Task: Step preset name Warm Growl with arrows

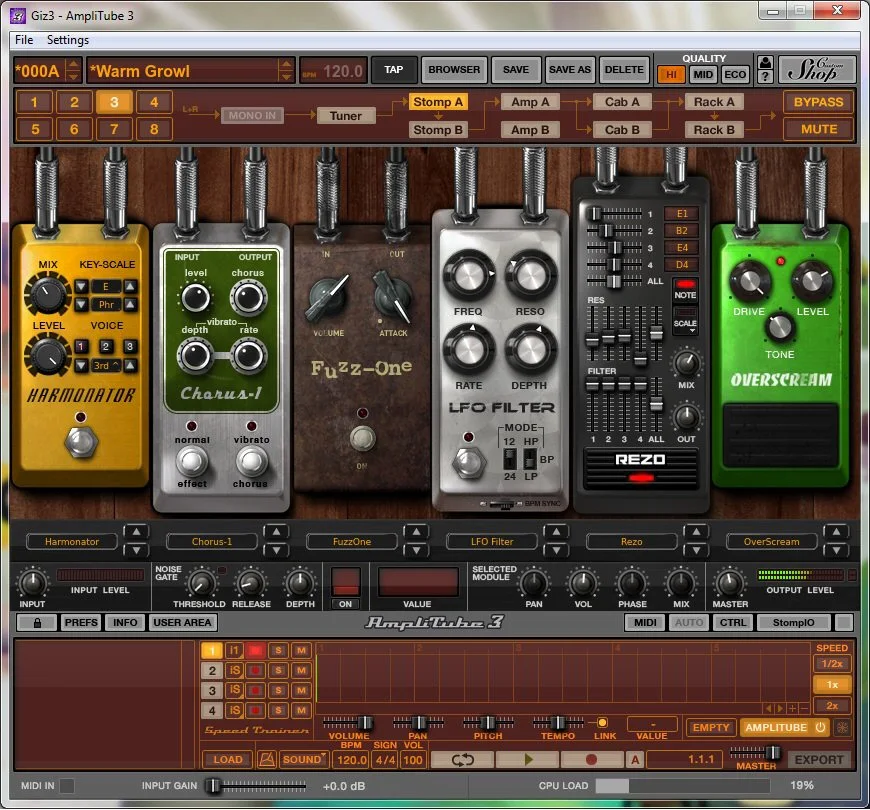Action: point(285,70)
